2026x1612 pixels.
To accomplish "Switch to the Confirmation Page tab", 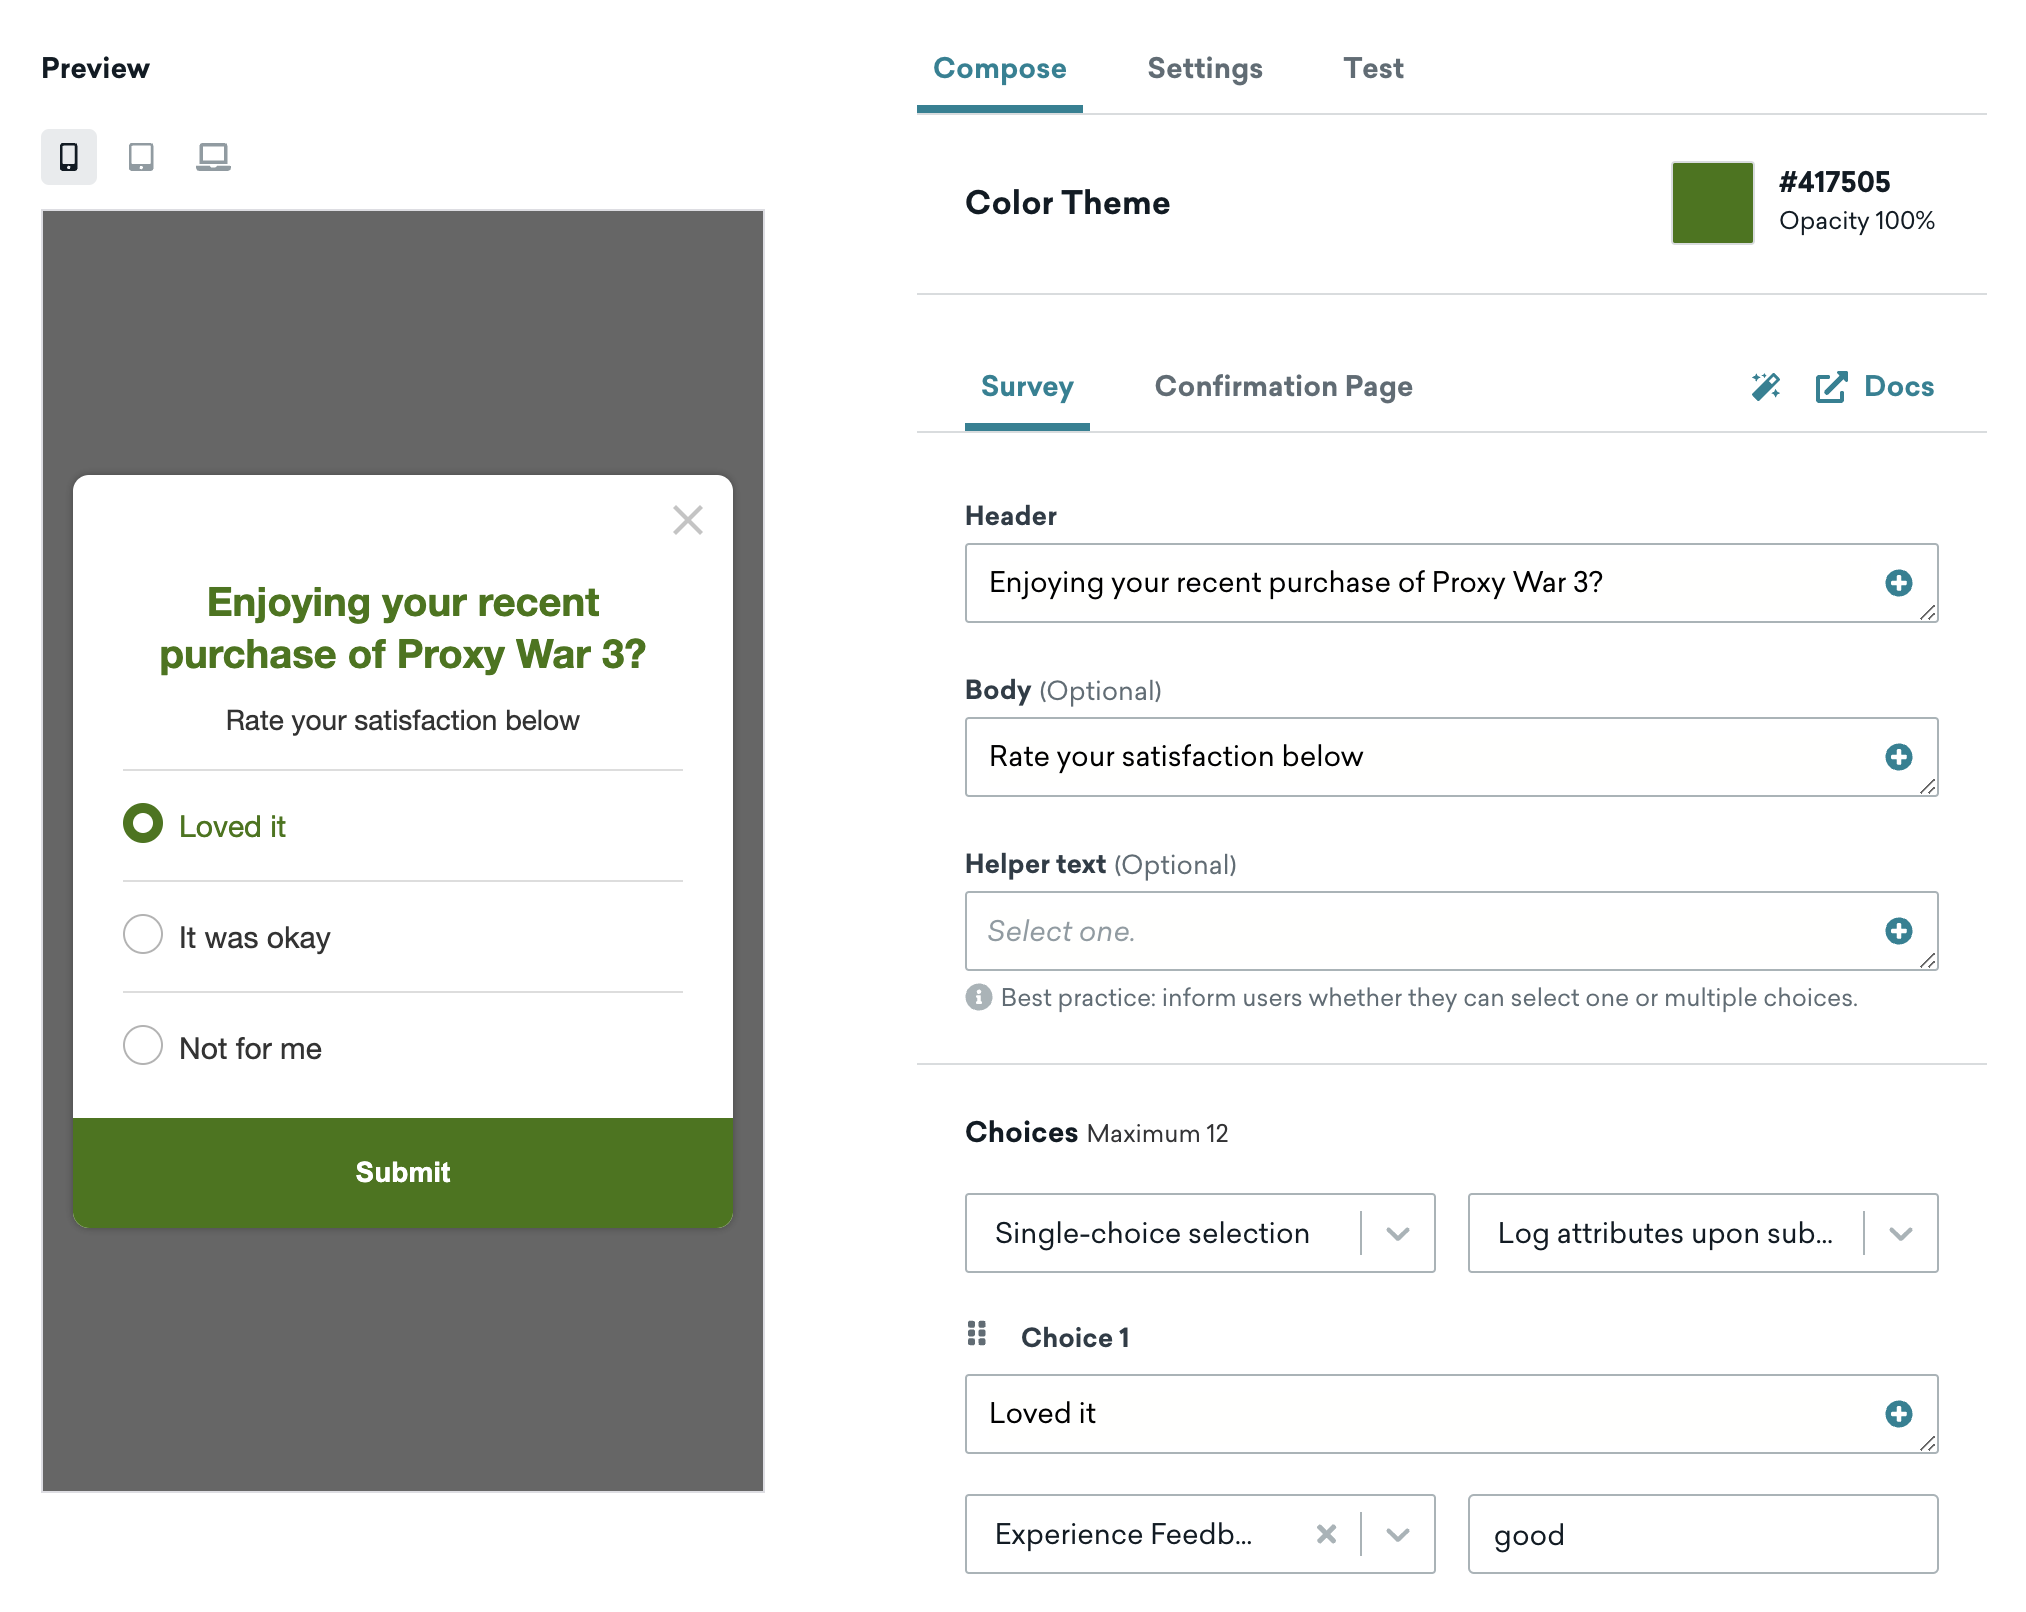I will (x=1283, y=387).
